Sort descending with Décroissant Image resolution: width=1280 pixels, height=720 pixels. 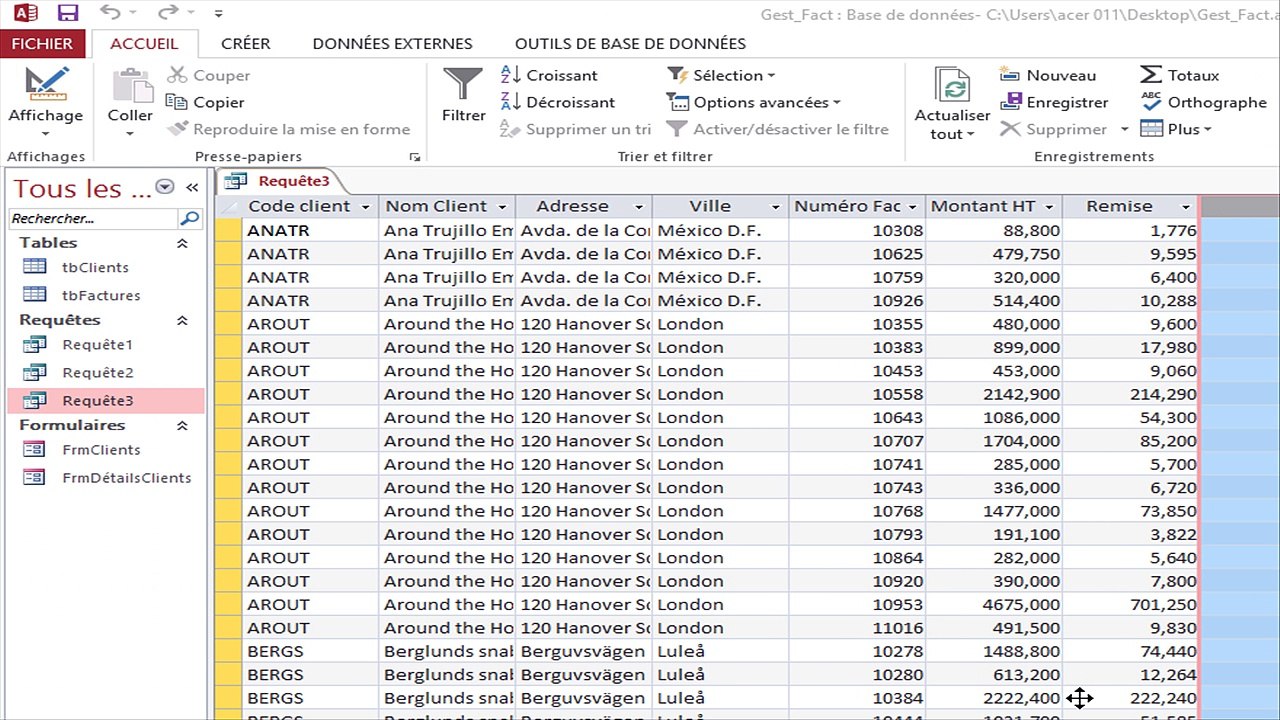tap(557, 102)
